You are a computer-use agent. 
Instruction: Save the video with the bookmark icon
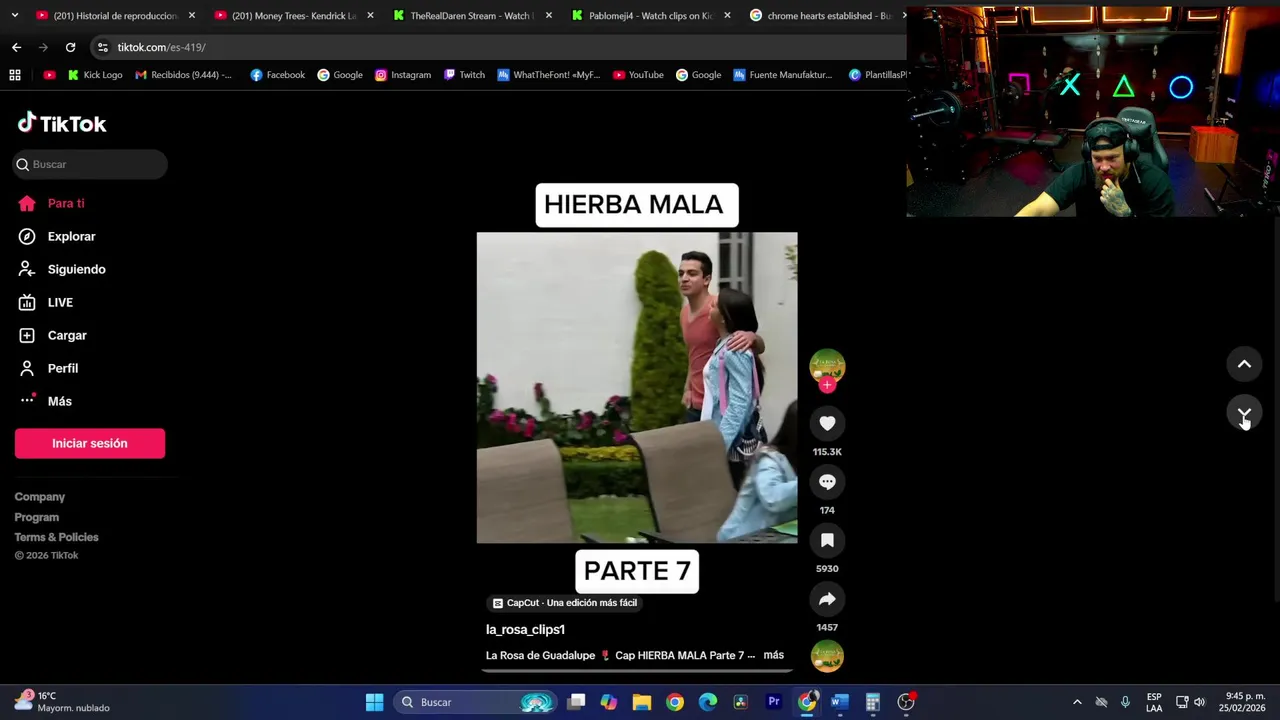(827, 541)
